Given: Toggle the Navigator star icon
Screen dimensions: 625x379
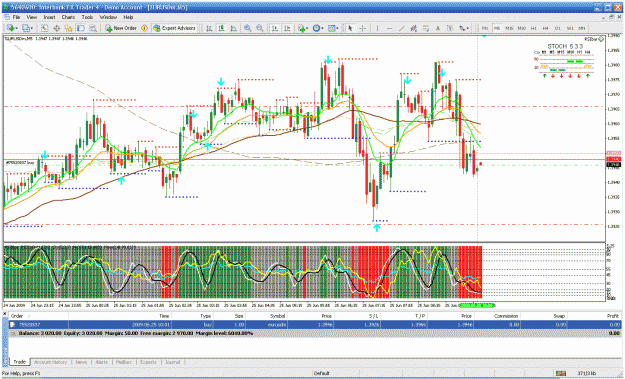Looking at the screenshot, I should click(x=68, y=28).
